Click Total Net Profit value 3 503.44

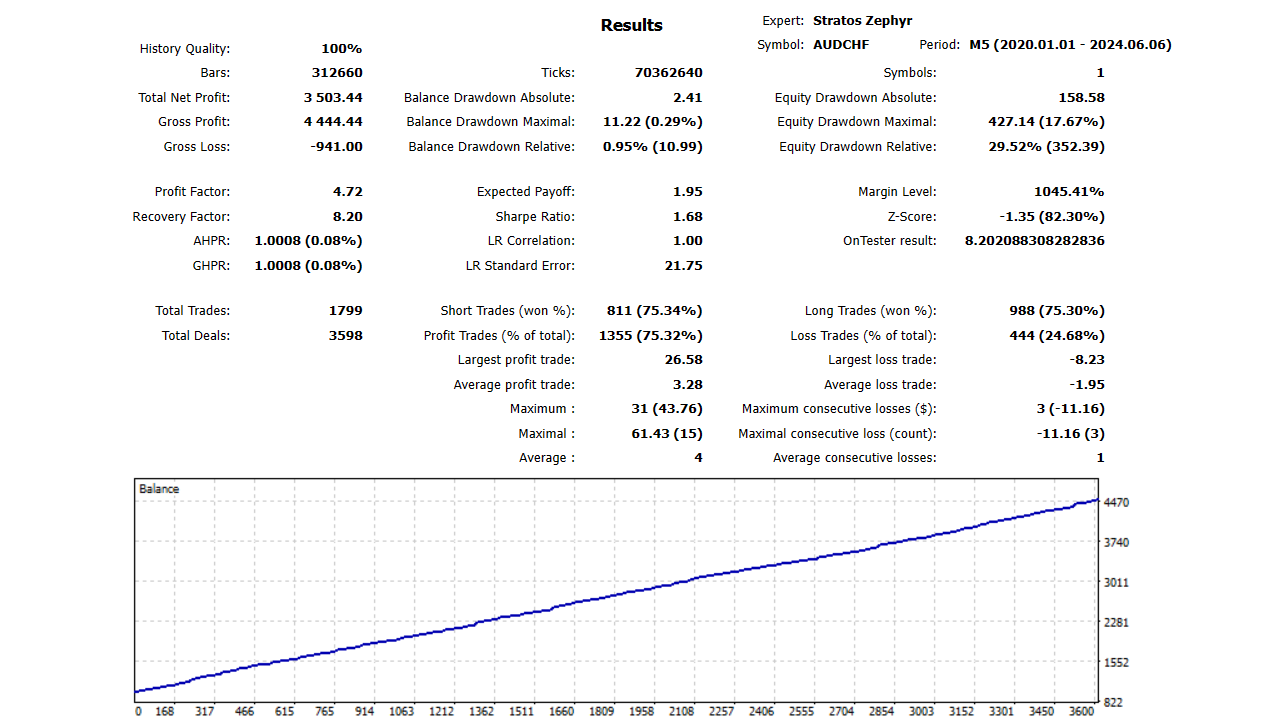[333, 98]
